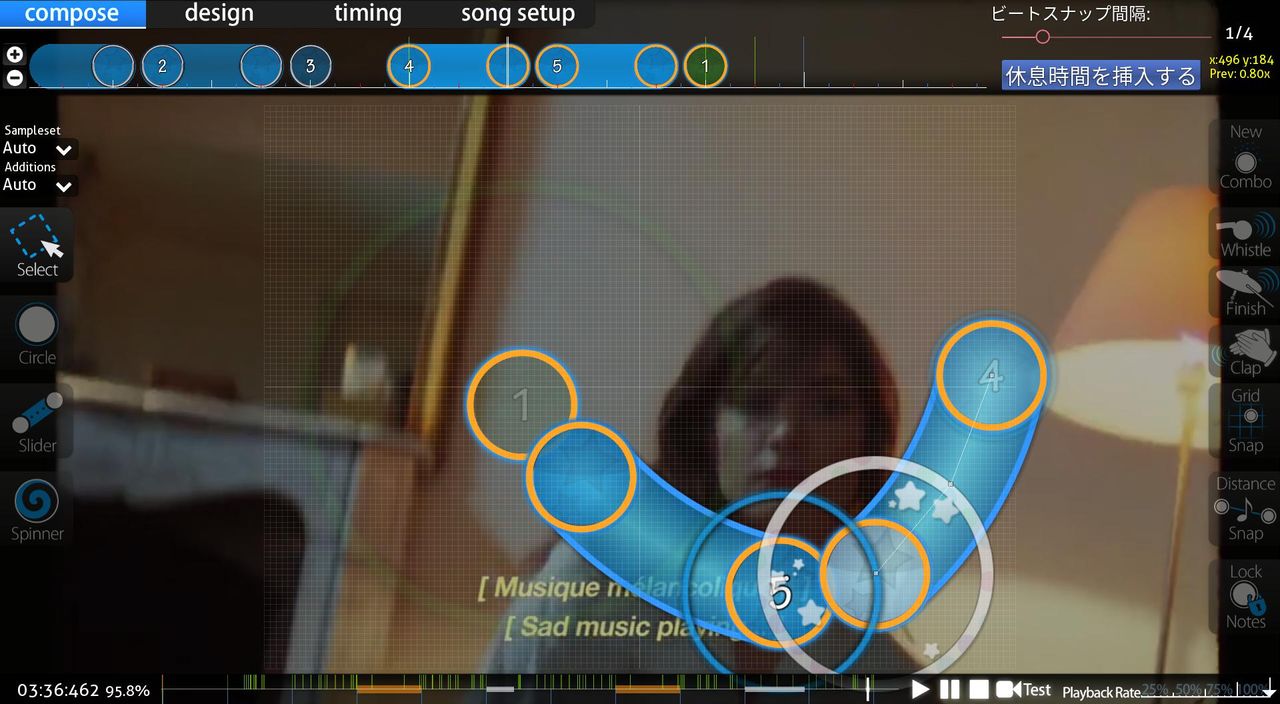1280x704 pixels.
Task: Select the Spinner tool
Action: point(37,510)
